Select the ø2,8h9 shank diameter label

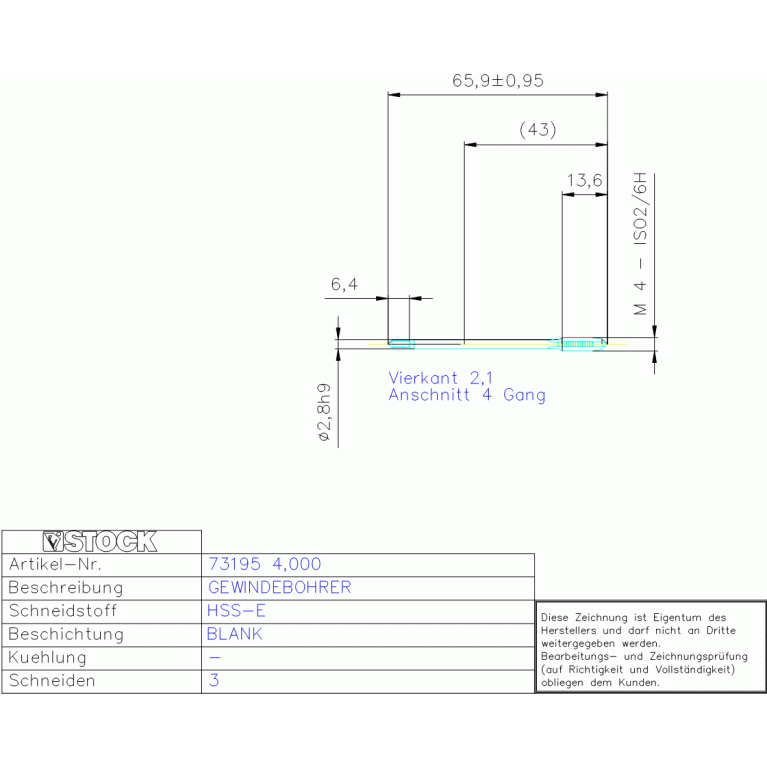[324, 412]
